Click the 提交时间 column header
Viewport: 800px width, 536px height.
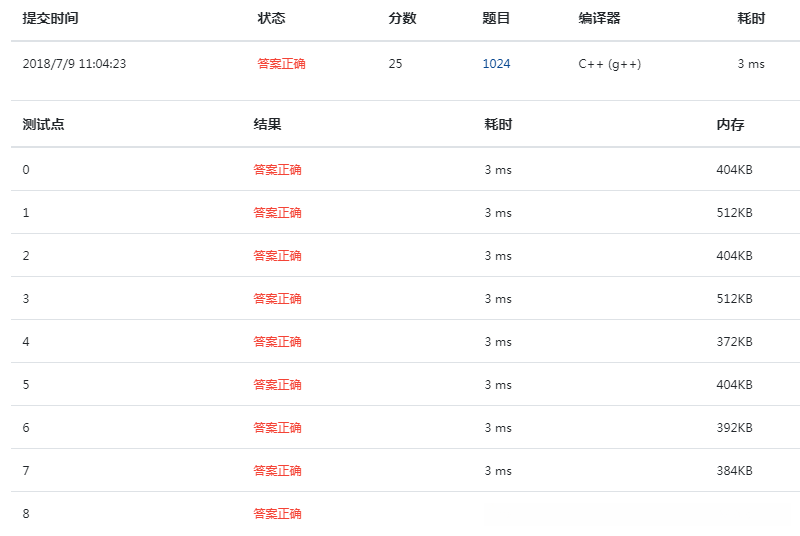[50, 18]
